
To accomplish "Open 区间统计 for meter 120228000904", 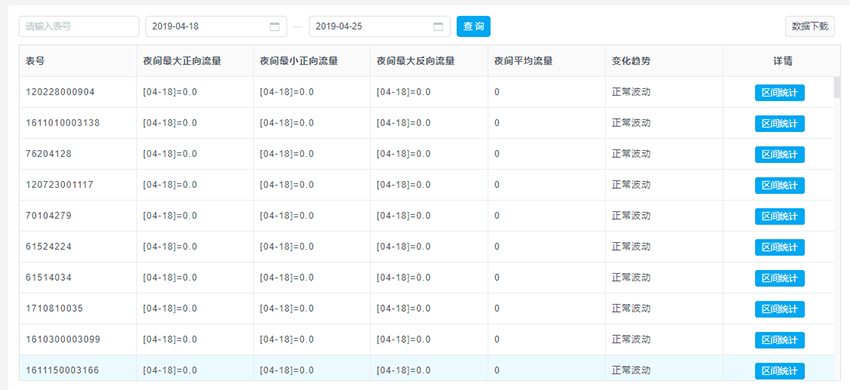I will click(780, 93).
